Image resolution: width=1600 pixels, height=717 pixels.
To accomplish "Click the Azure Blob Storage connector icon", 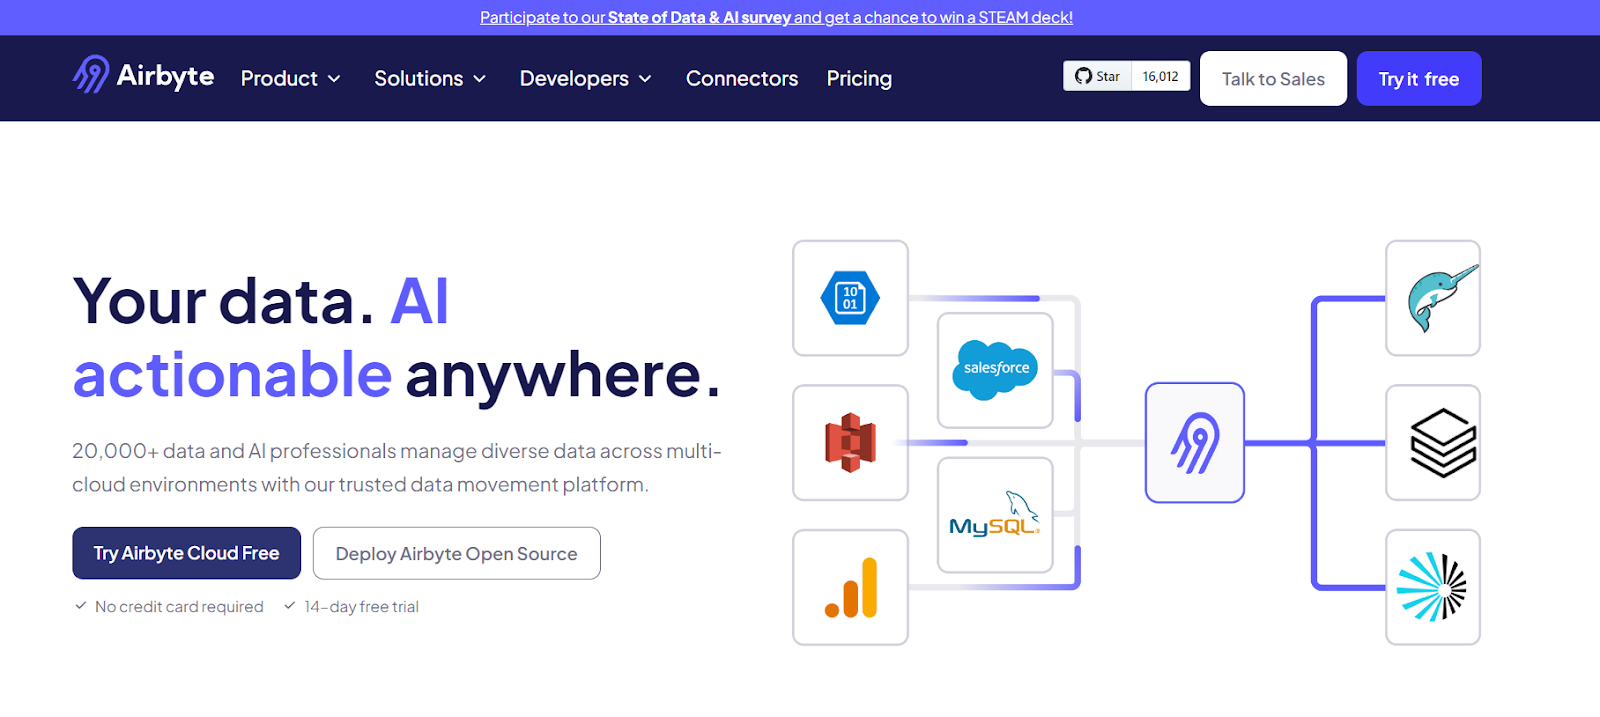I will (x=850, y=298).
